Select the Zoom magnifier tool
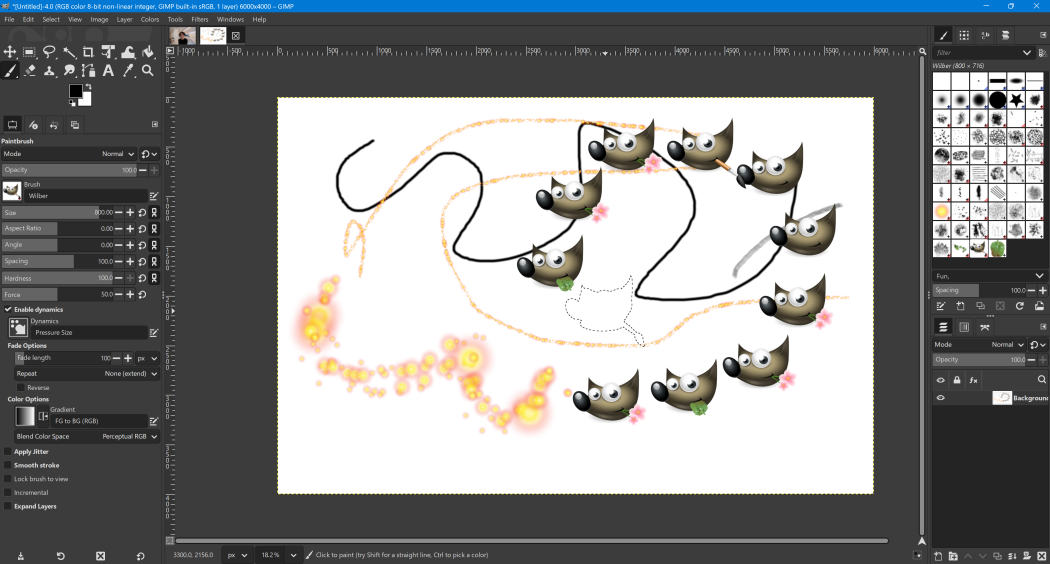This screenshot has width=1050, height=564. 148,71
